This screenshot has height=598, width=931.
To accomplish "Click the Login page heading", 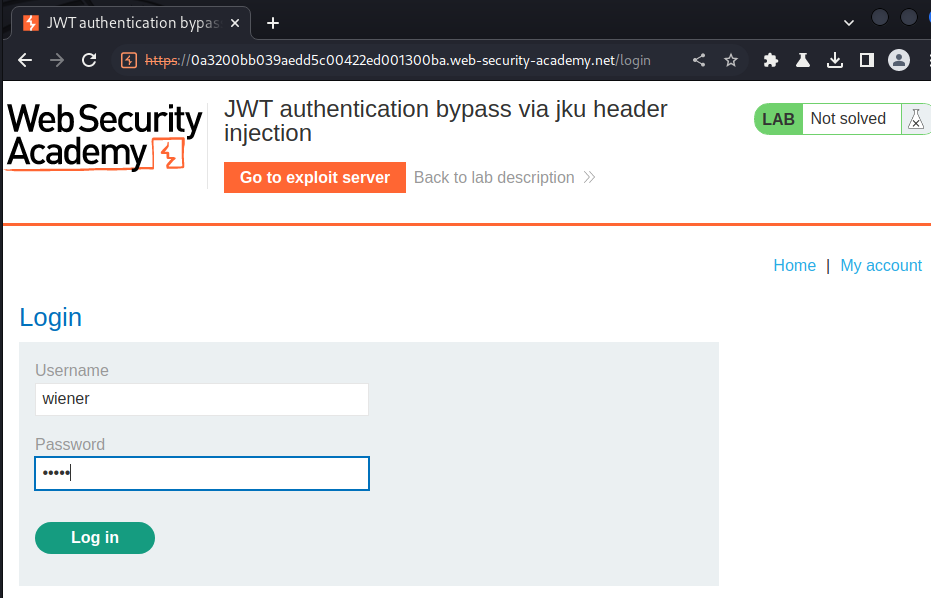I will click(x=50, y=318).
